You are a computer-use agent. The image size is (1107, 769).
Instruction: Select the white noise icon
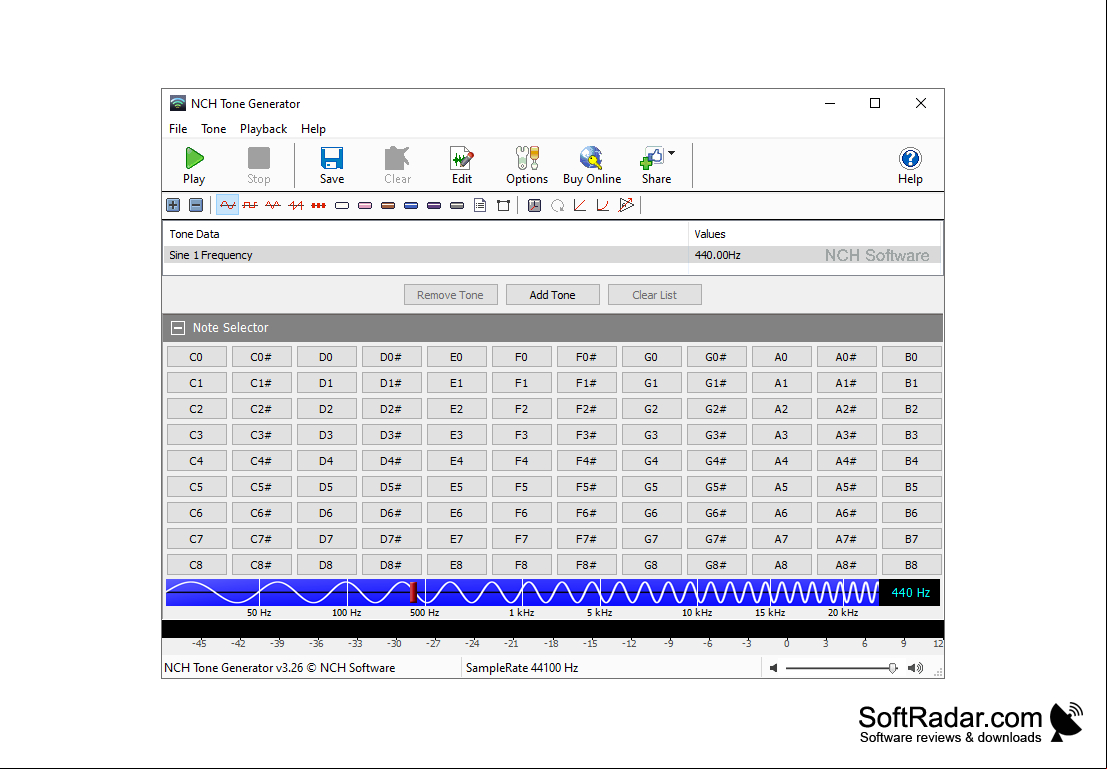click(342, 205)
